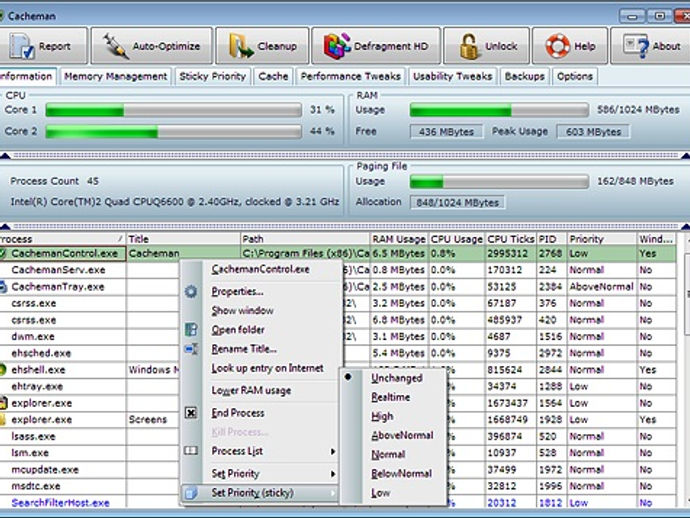The width and height of the screenshot is (690, 518).
Task: Sort by the CPU Usage column header
Action: [x=456, y=239]
